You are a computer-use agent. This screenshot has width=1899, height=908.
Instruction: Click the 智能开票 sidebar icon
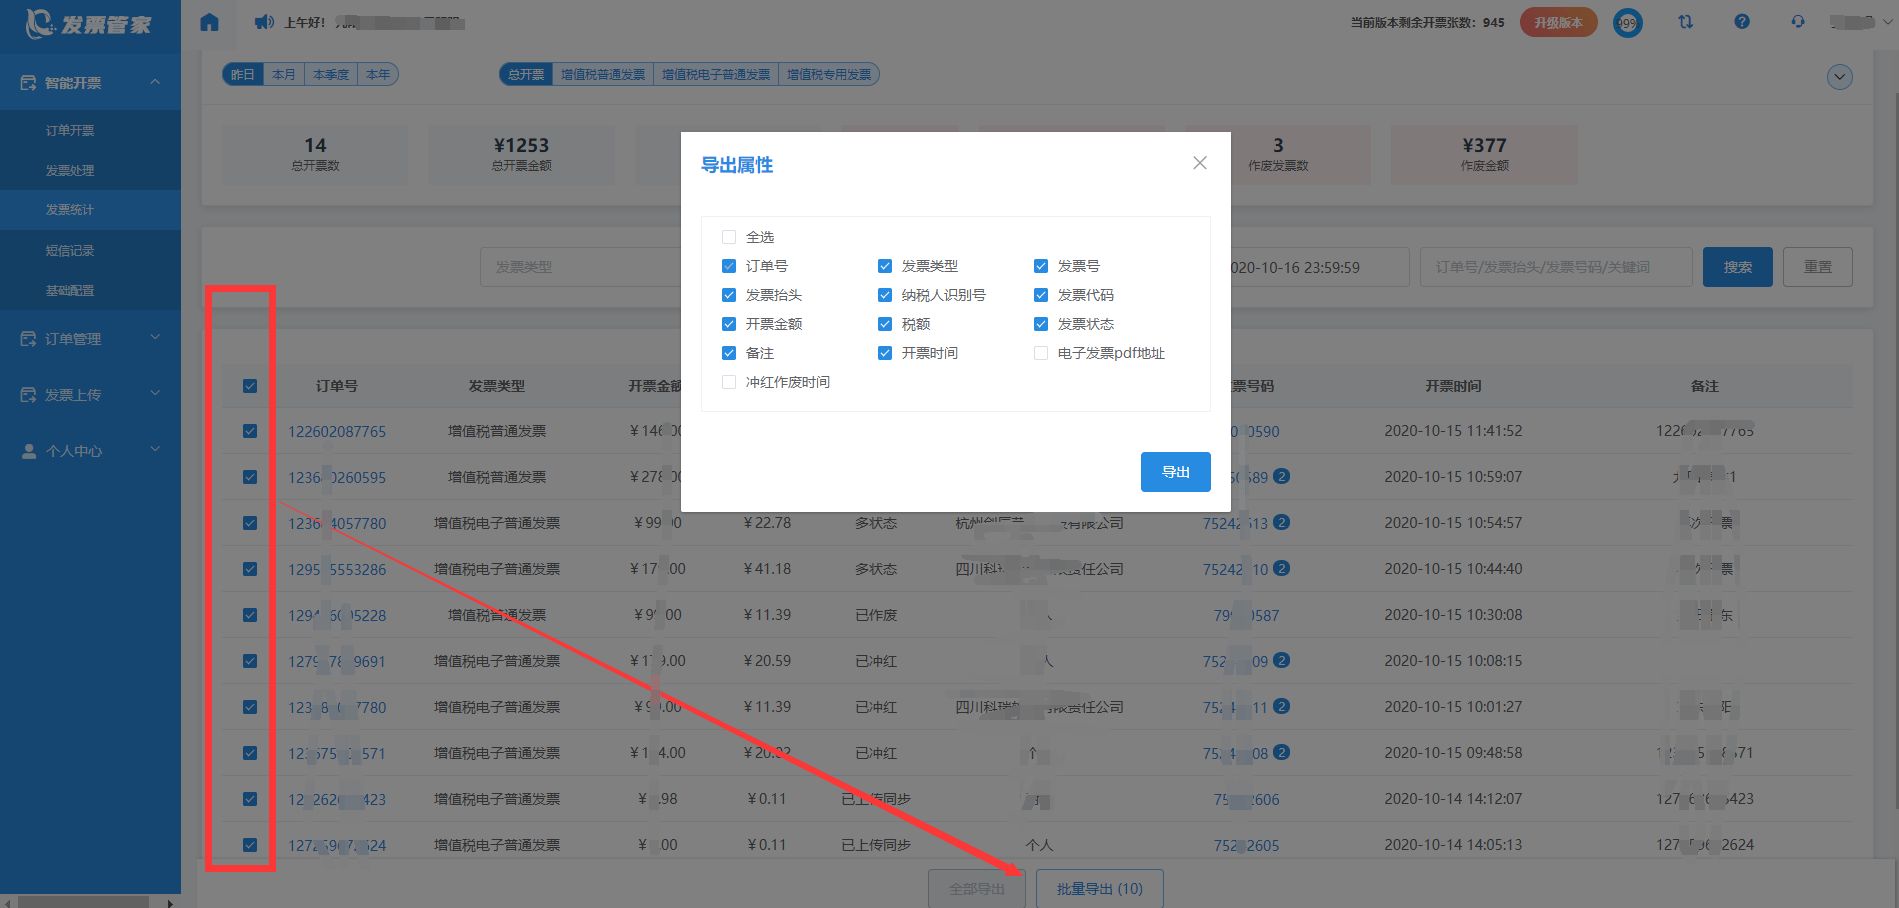[28, 83]
